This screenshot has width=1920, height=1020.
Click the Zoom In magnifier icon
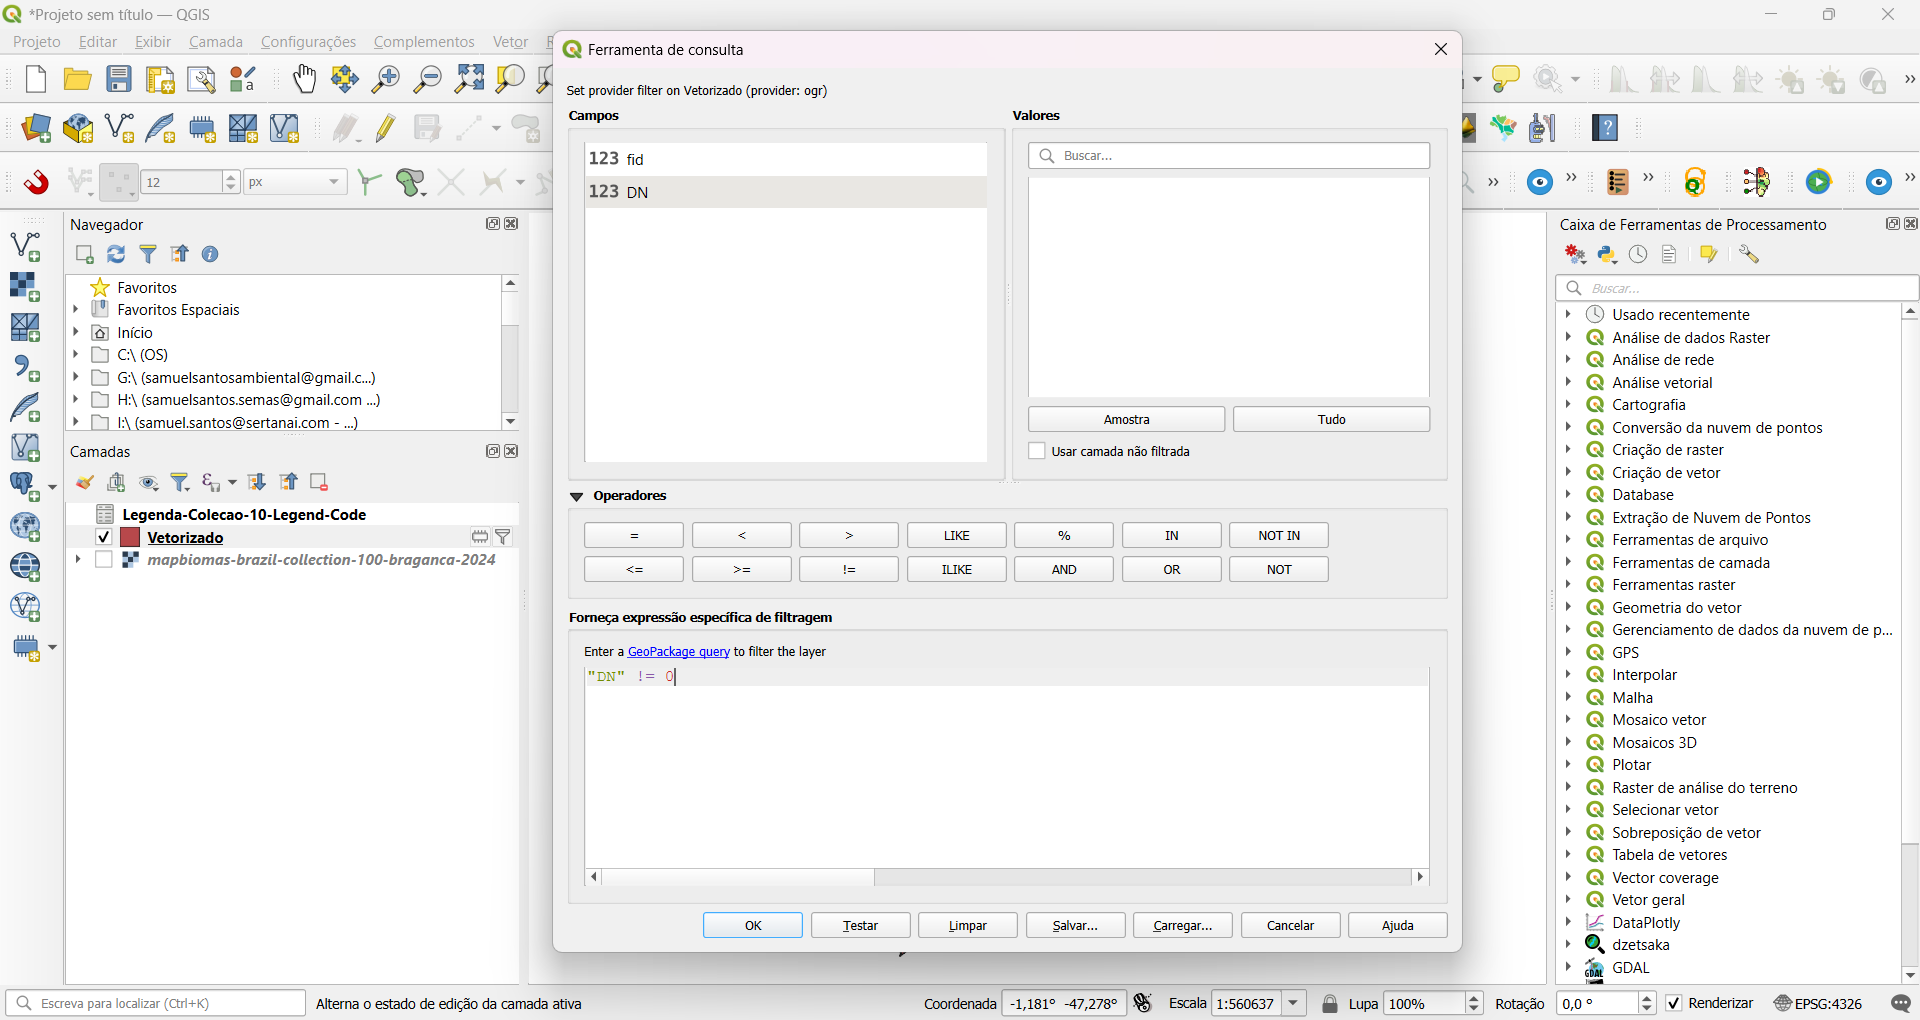pyautogui.click(x=385, y=79)
